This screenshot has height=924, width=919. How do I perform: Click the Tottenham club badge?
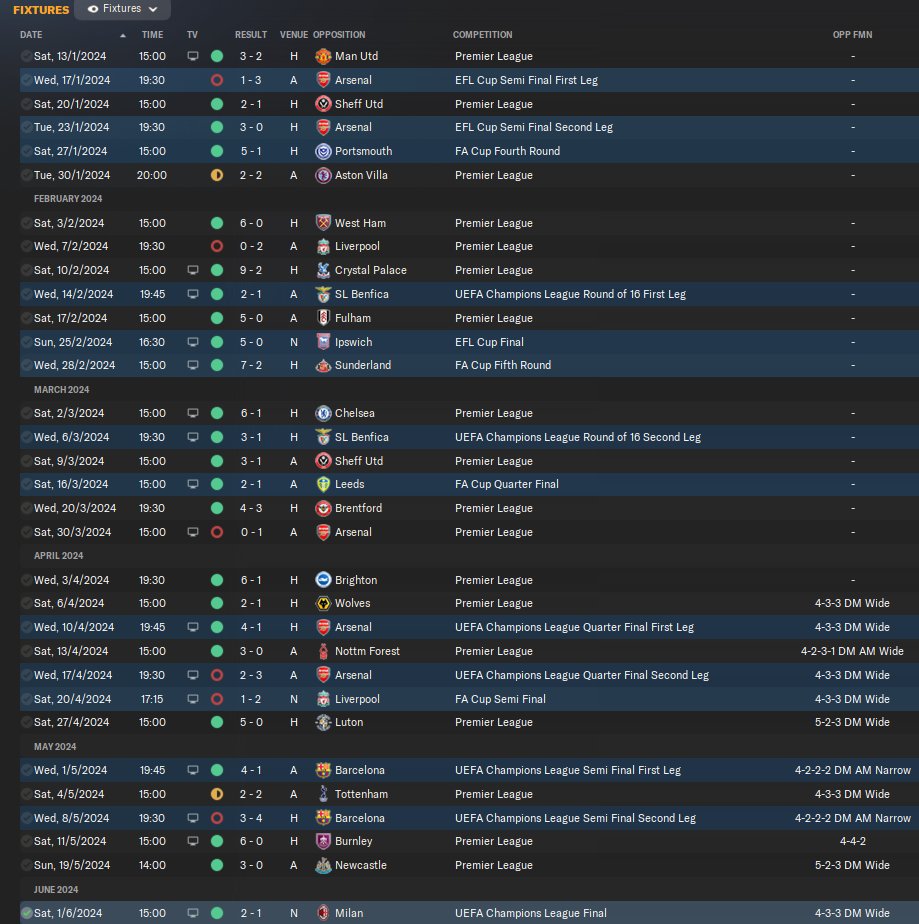pyautogui.click(x=323, y=794)
